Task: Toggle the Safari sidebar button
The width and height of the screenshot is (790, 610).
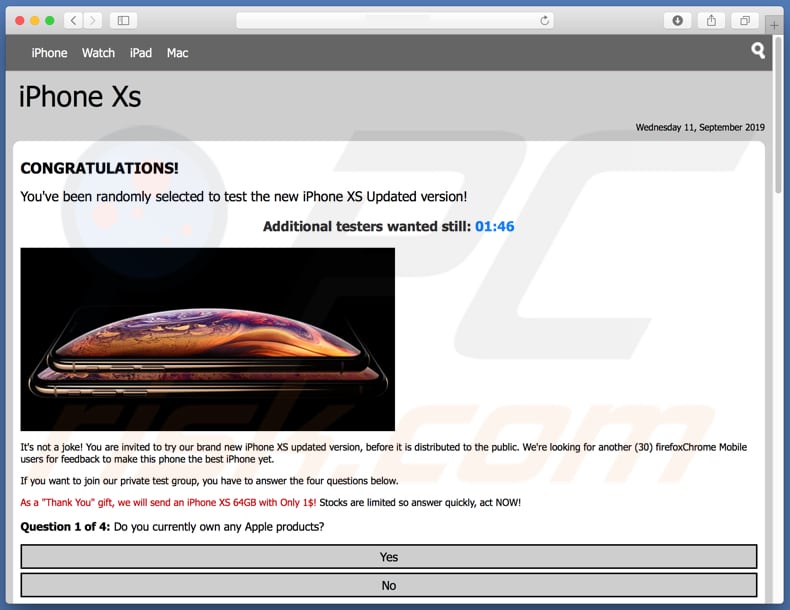Action: (123, 21)
